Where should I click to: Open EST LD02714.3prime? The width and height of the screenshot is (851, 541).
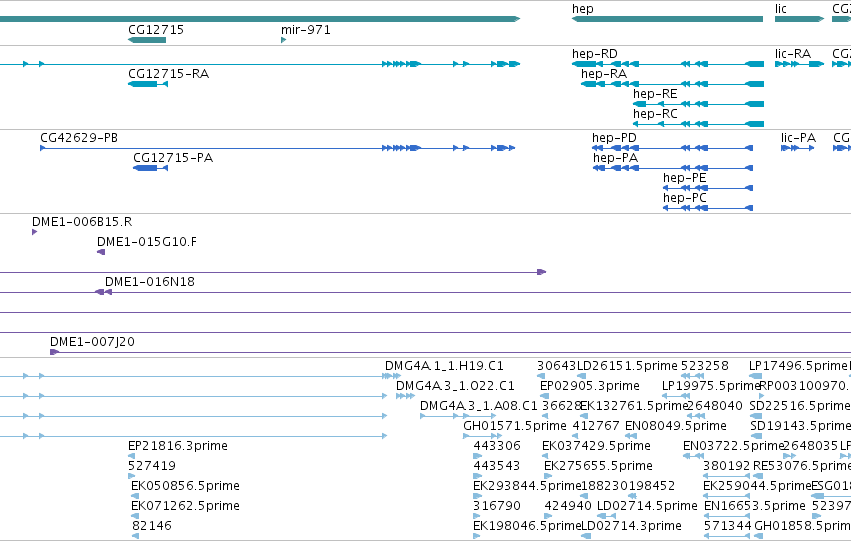pos(631,526)
